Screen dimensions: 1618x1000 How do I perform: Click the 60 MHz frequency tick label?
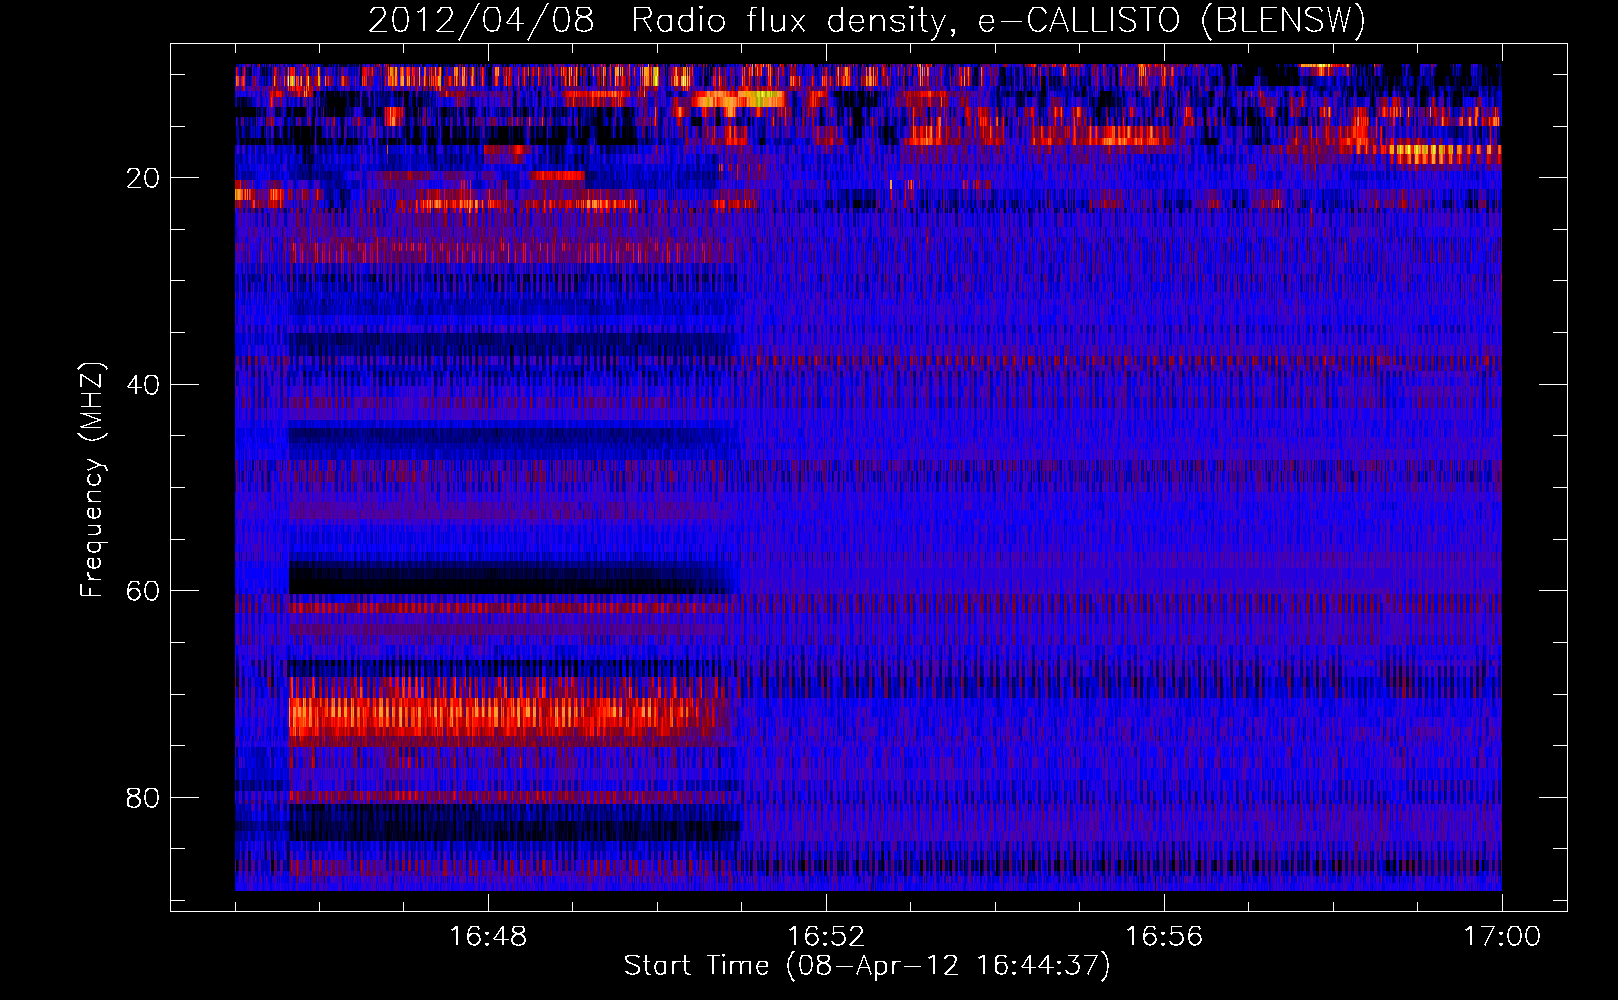tap(143, 591)
